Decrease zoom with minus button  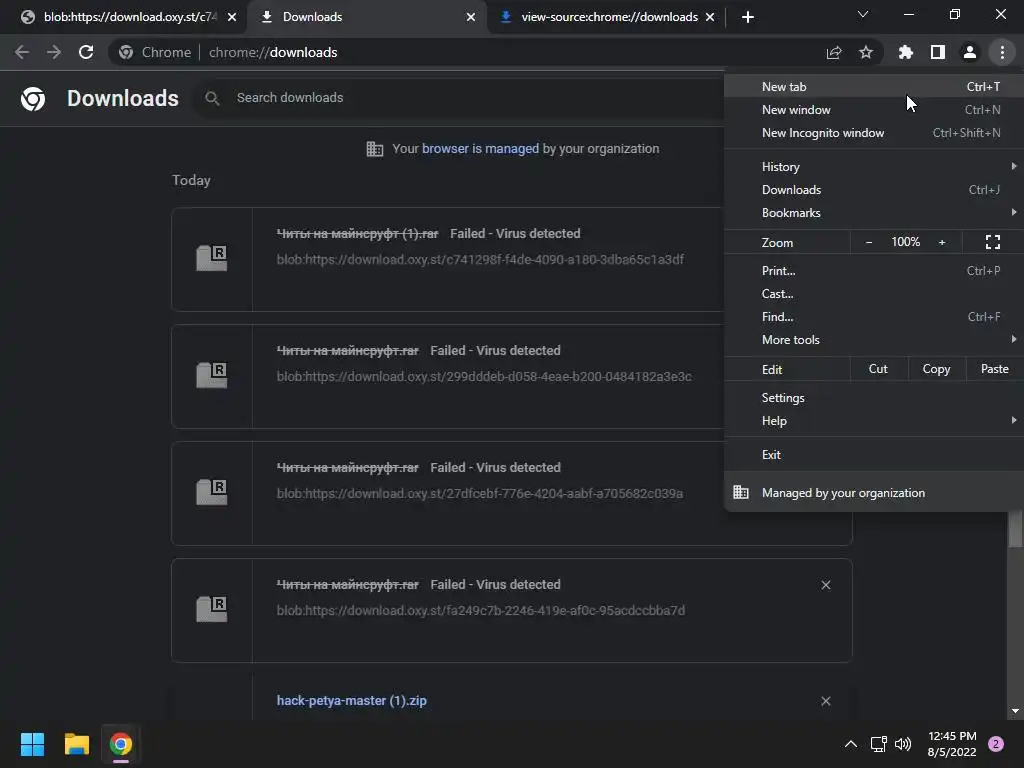pos(869,242)
